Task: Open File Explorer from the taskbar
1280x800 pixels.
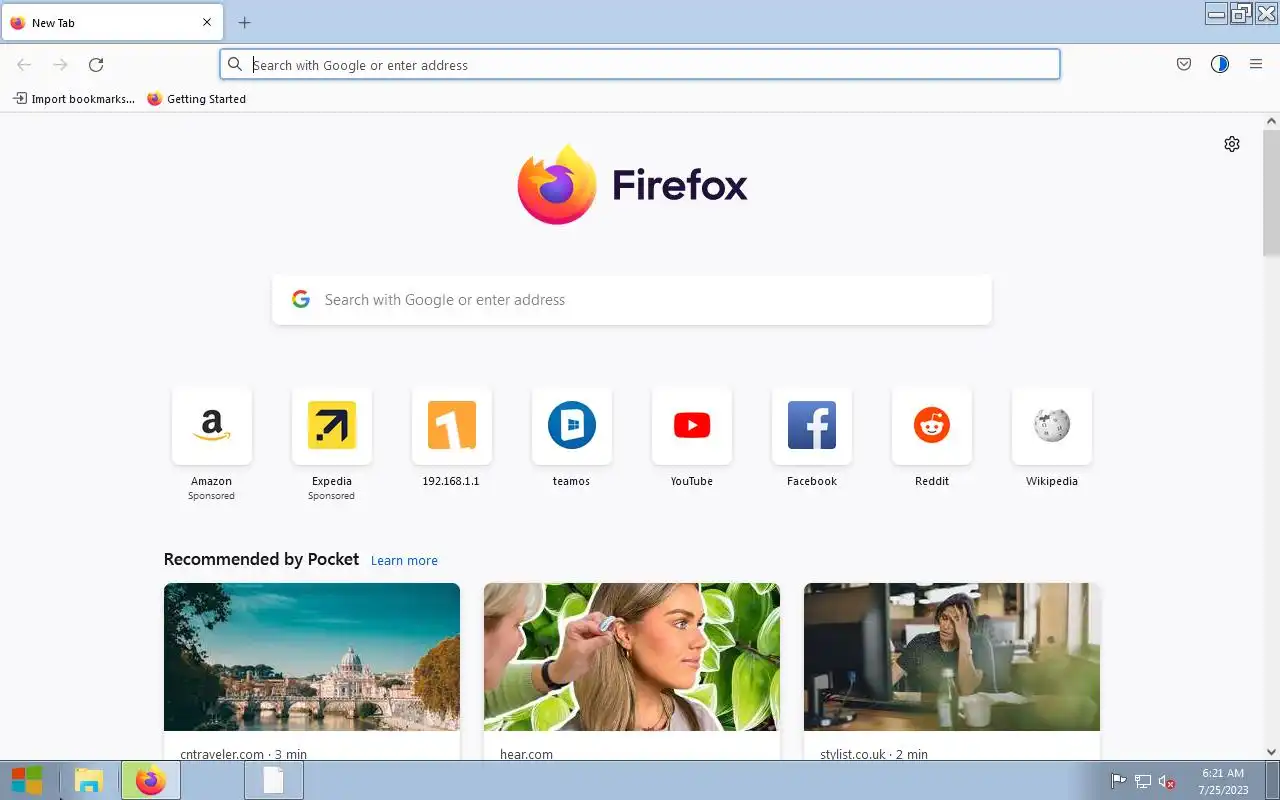Action: [89, 780]
